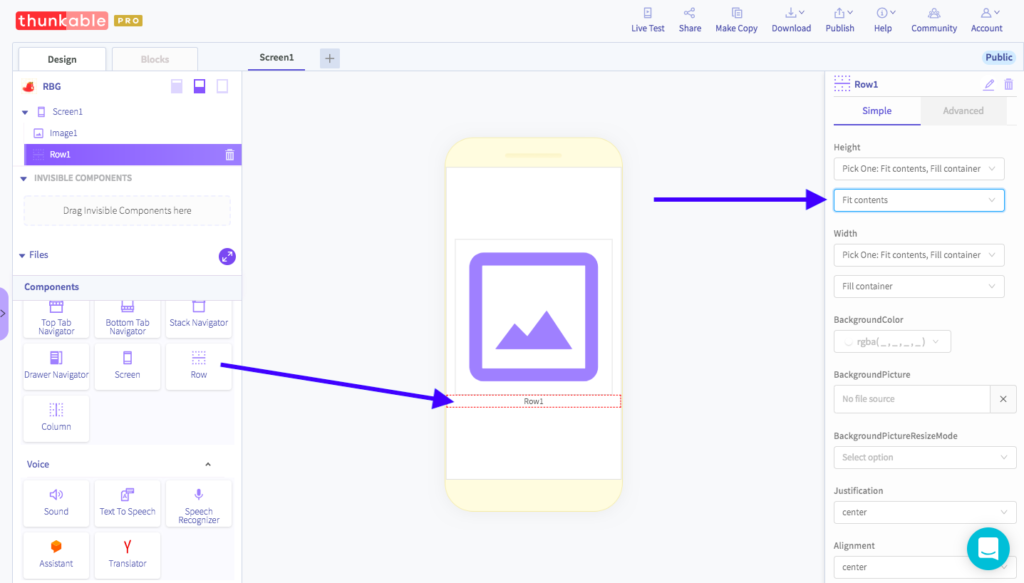Pick the Stack Navigator component
Viewport: 1024px width, 583px height.
(x=199, y=318)
